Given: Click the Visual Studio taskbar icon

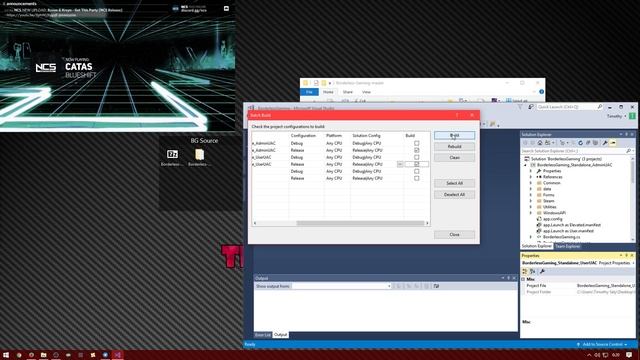Looking at the screenshot, I should (118, 355).
